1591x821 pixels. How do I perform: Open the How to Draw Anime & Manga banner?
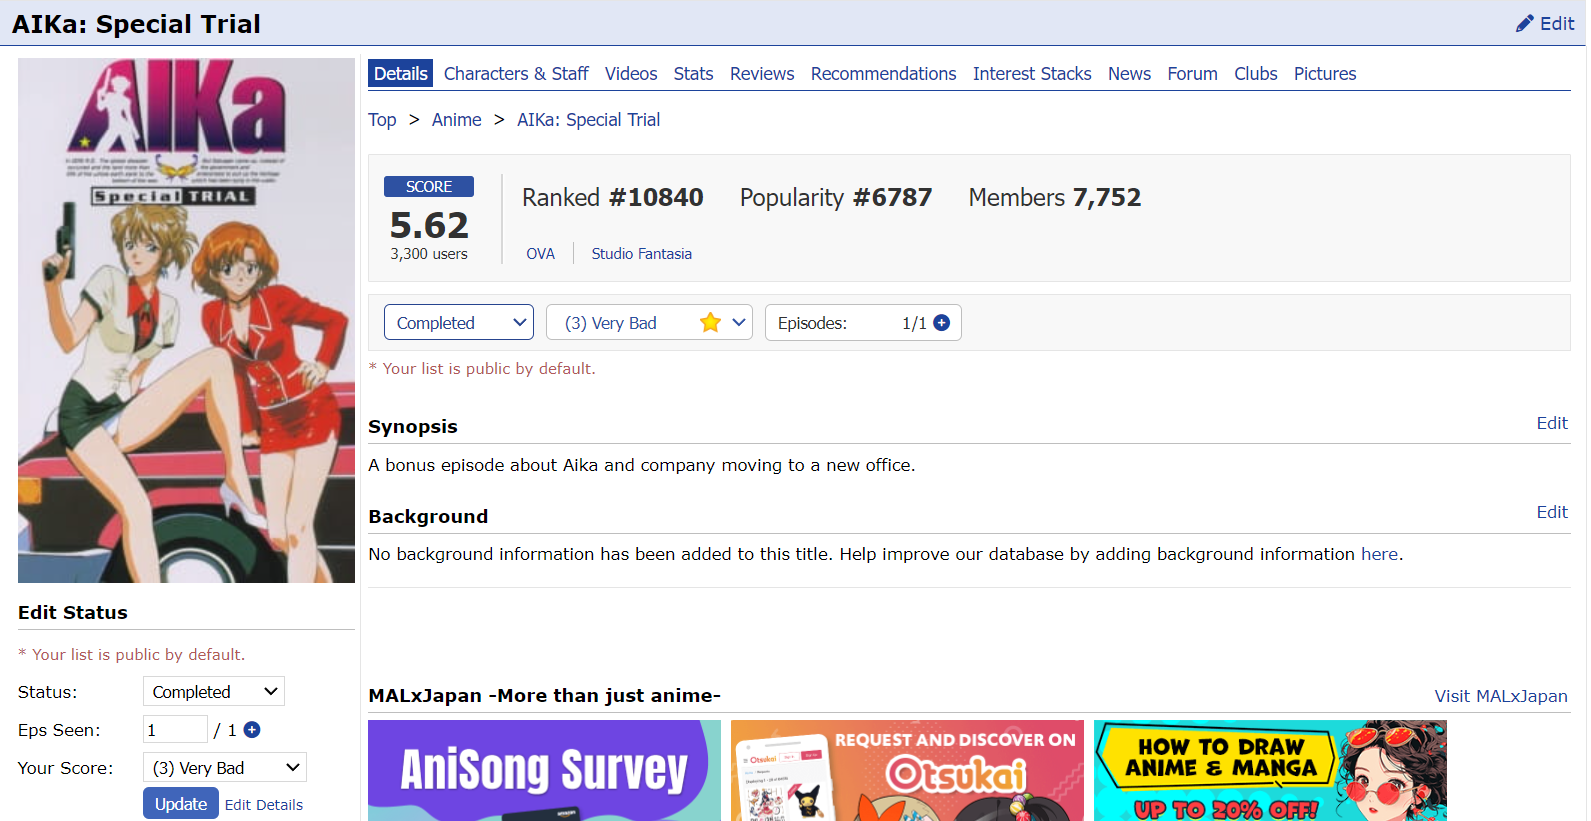(1270, 770)
